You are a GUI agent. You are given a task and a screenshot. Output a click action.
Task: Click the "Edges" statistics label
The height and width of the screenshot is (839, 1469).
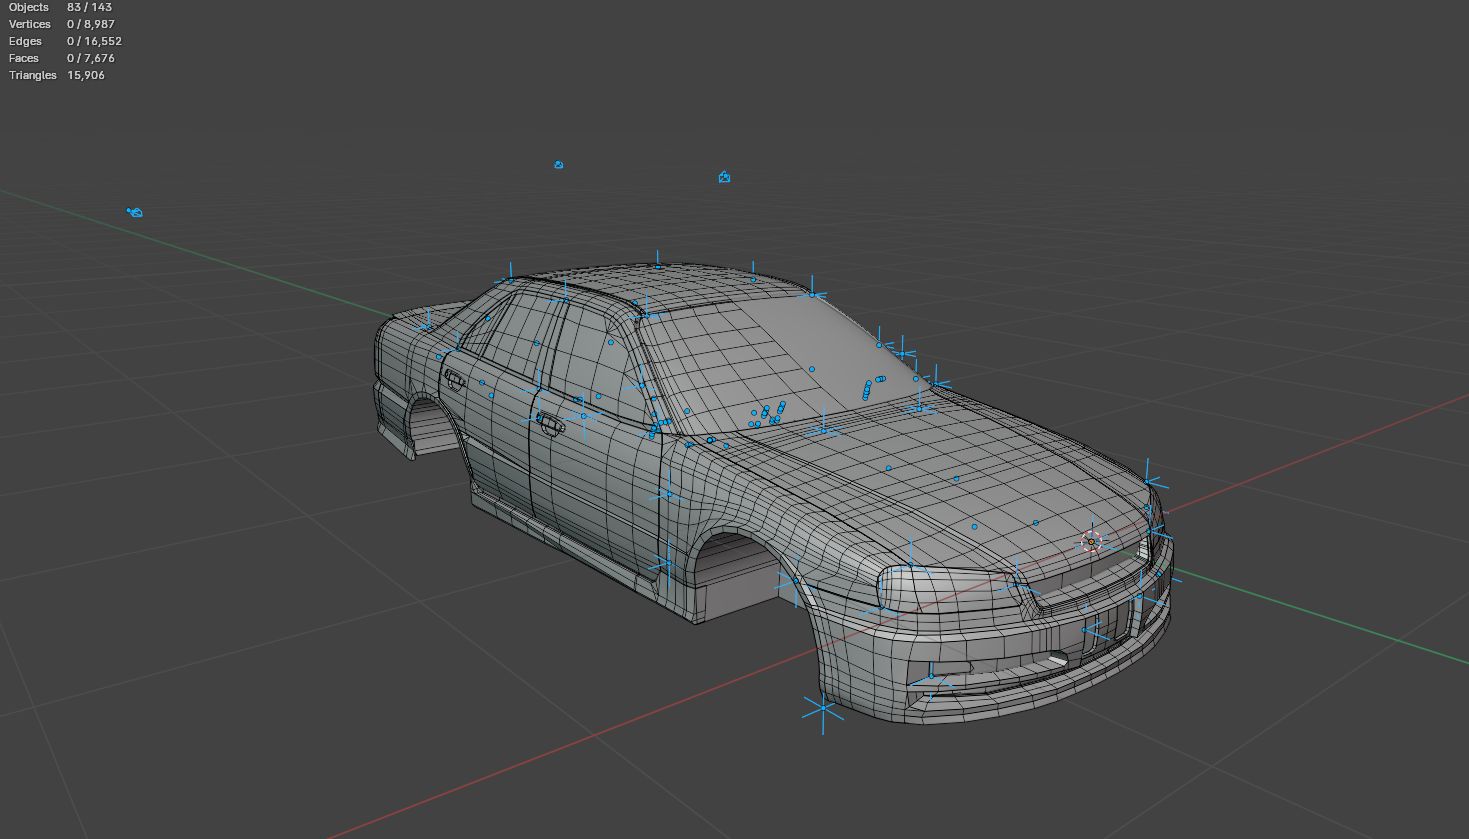26,41
